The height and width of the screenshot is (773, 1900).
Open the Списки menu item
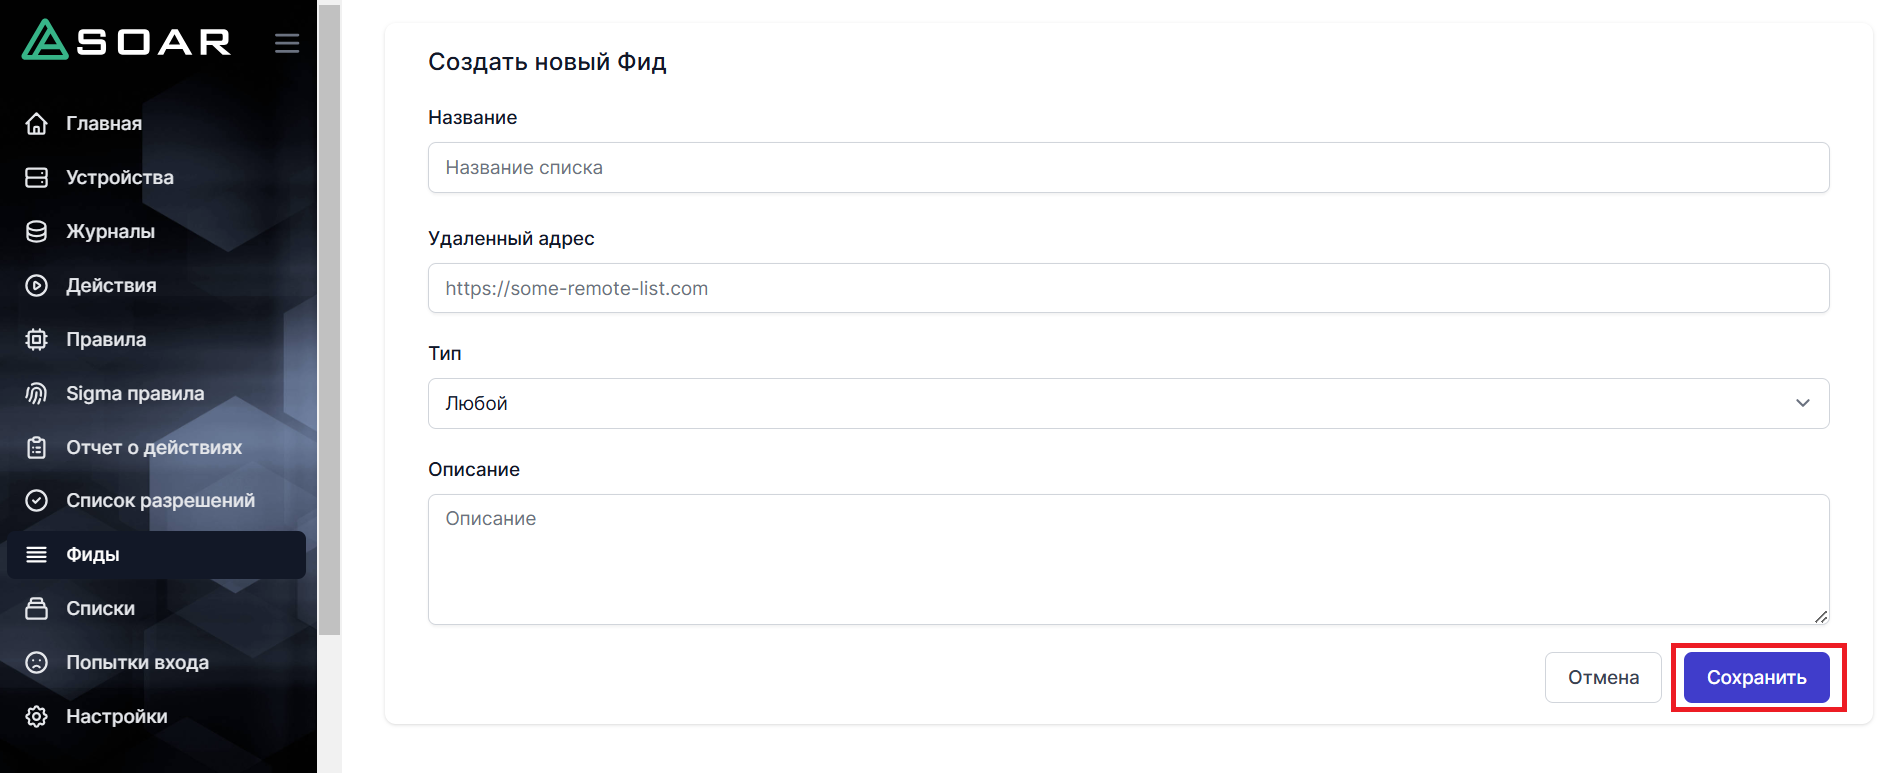point(100,609)
